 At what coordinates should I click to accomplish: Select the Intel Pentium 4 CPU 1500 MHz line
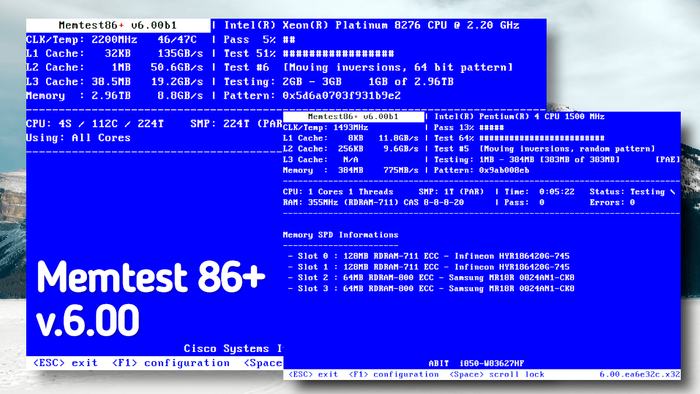tap(519, 116)
